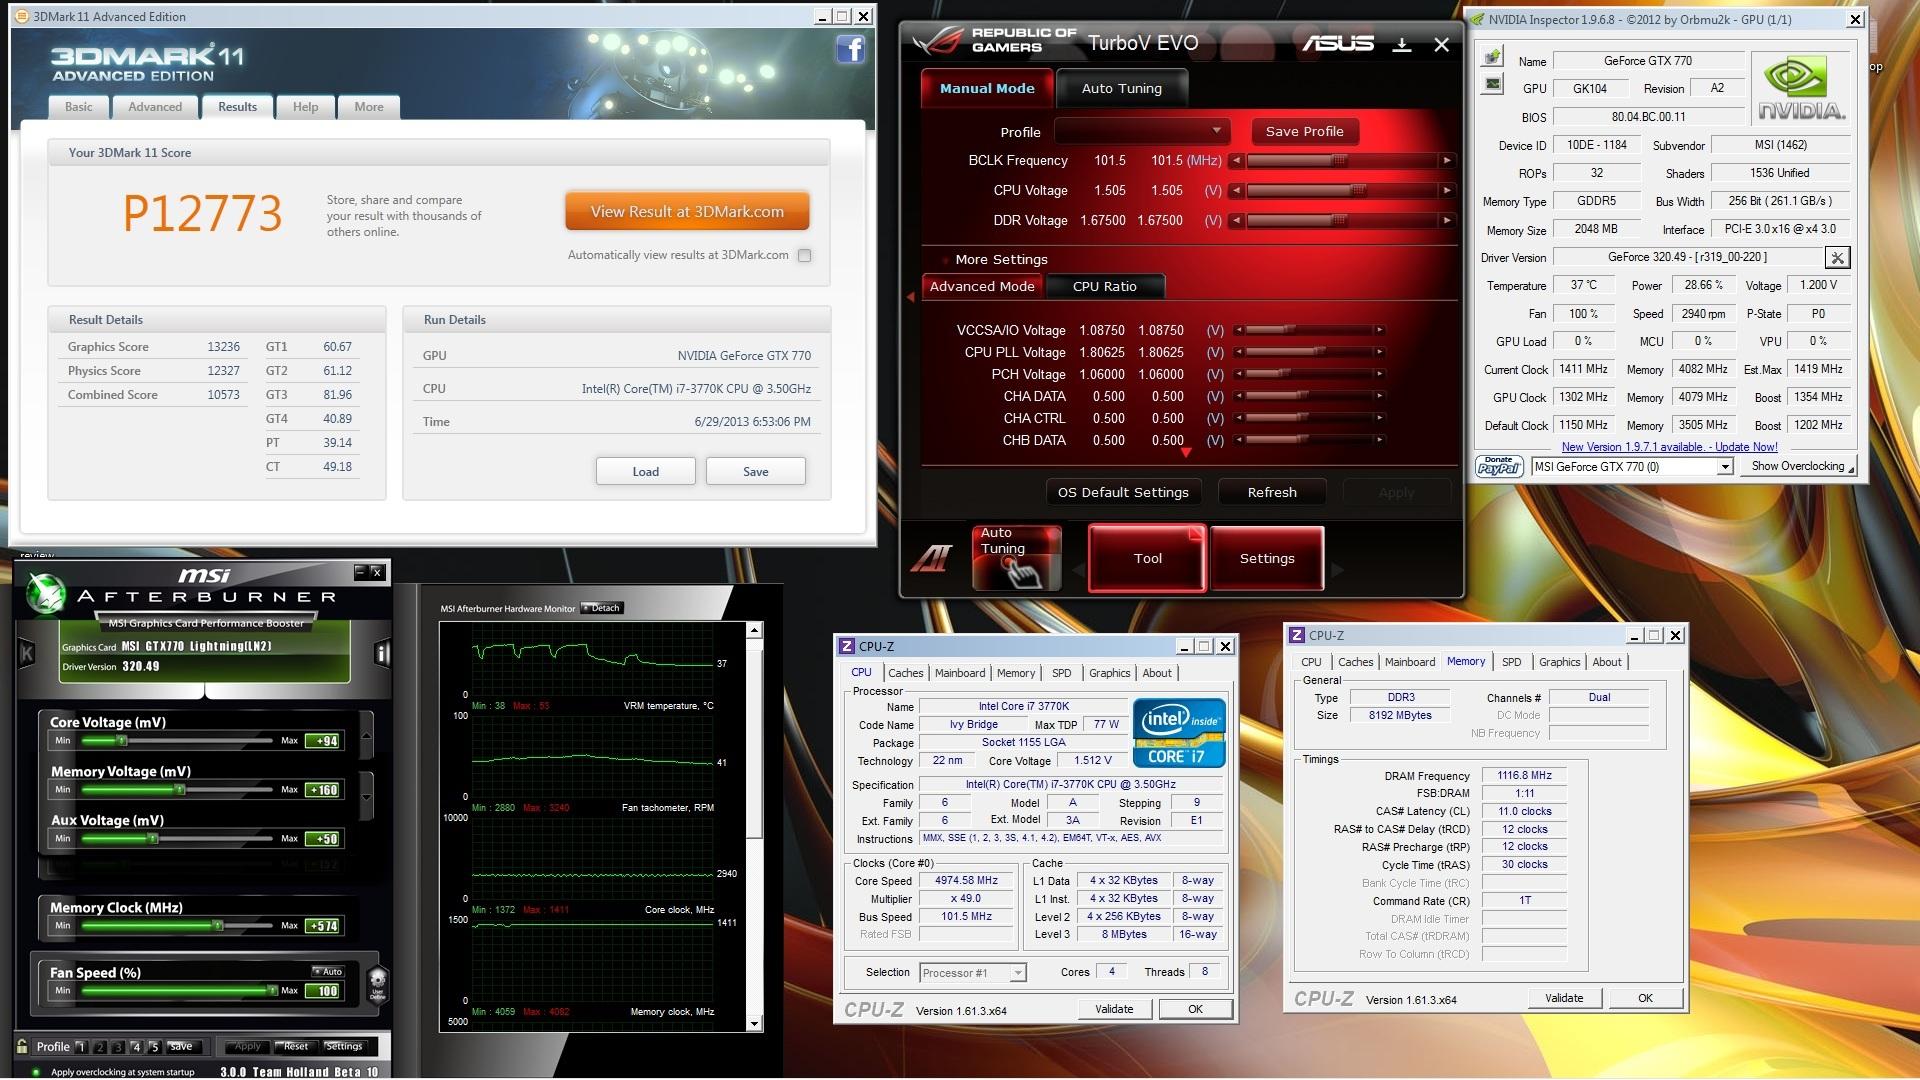
Task: Open the CPU-Z Processor #1 selection dropdown
Action: coord(973,972)
